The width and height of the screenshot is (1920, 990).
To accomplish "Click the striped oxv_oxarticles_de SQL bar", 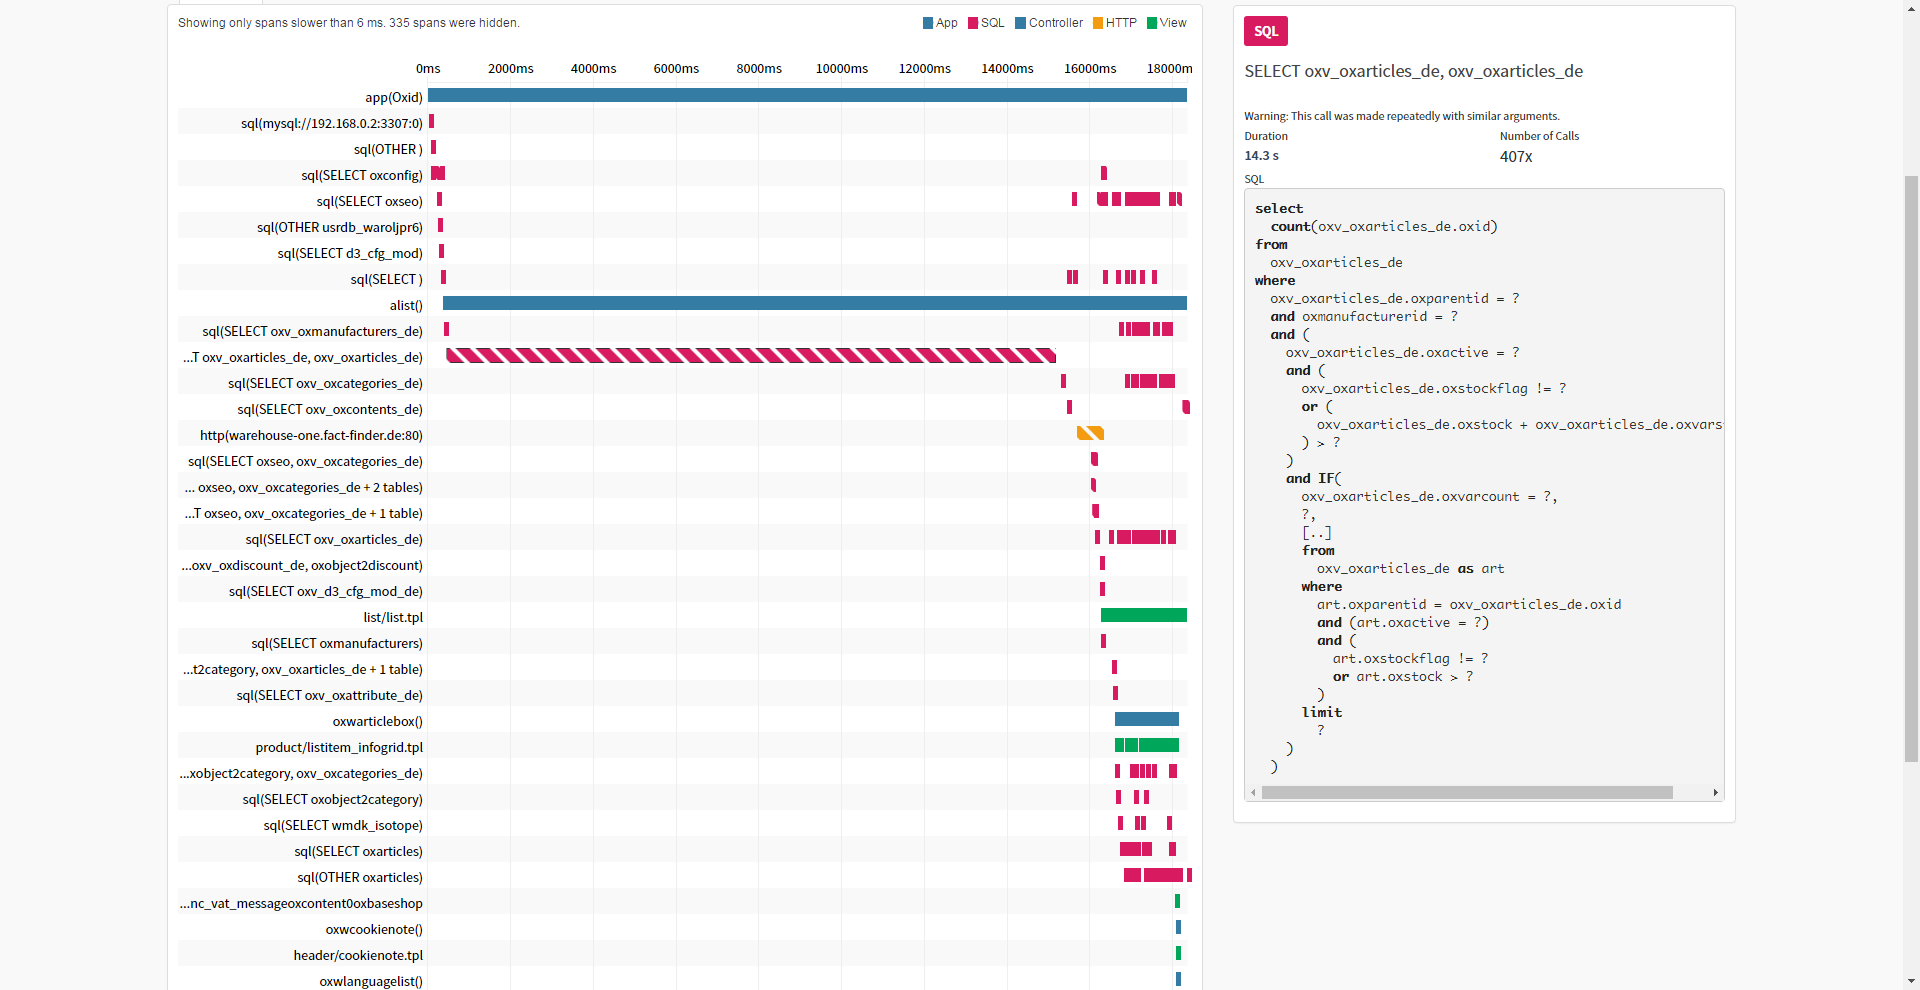I will 750,355.
